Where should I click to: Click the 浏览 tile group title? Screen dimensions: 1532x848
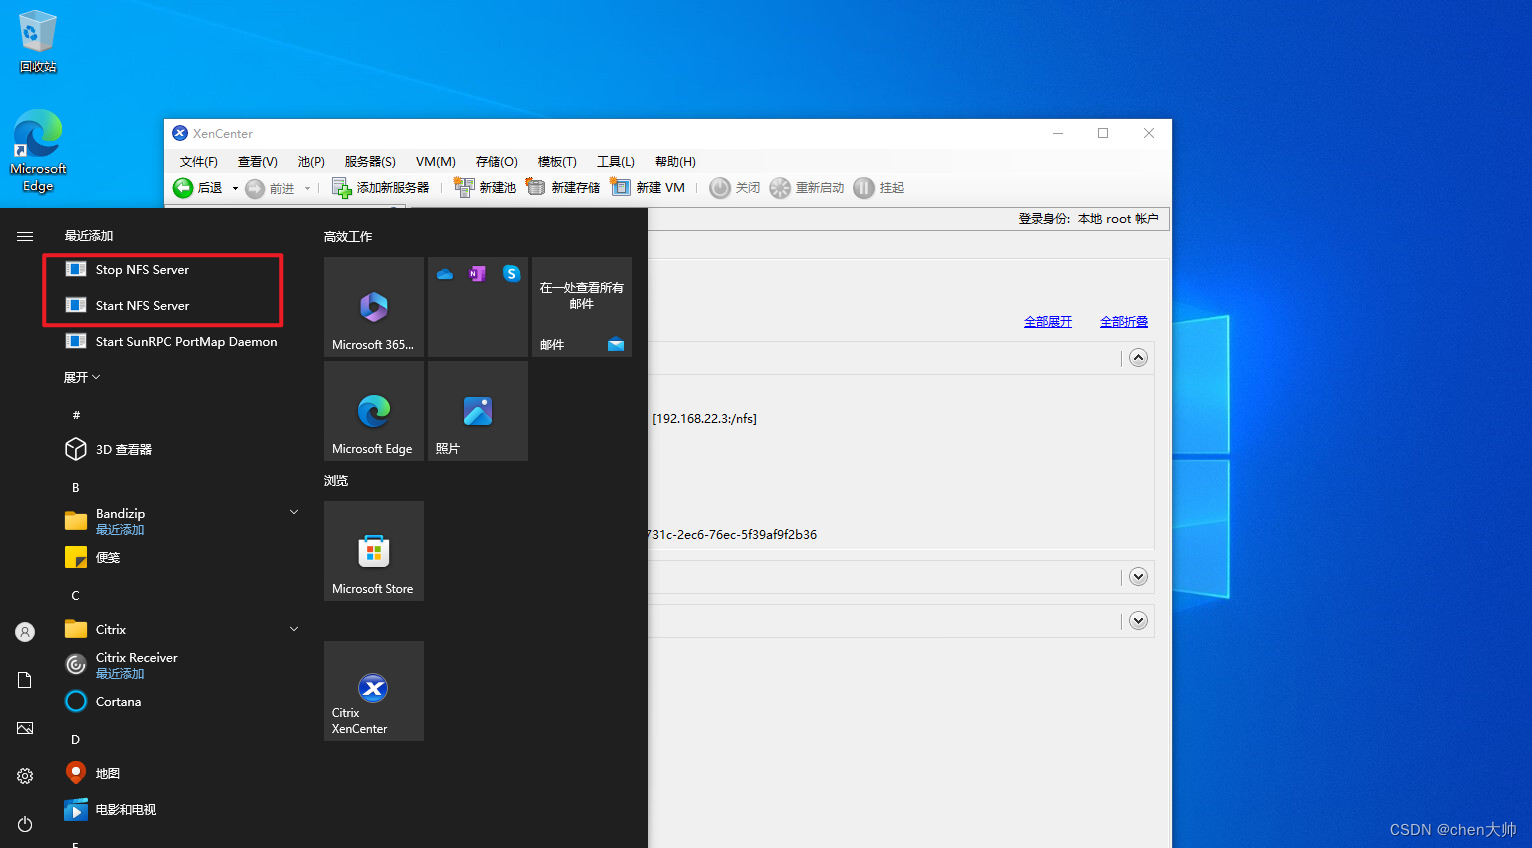[336, 481]
